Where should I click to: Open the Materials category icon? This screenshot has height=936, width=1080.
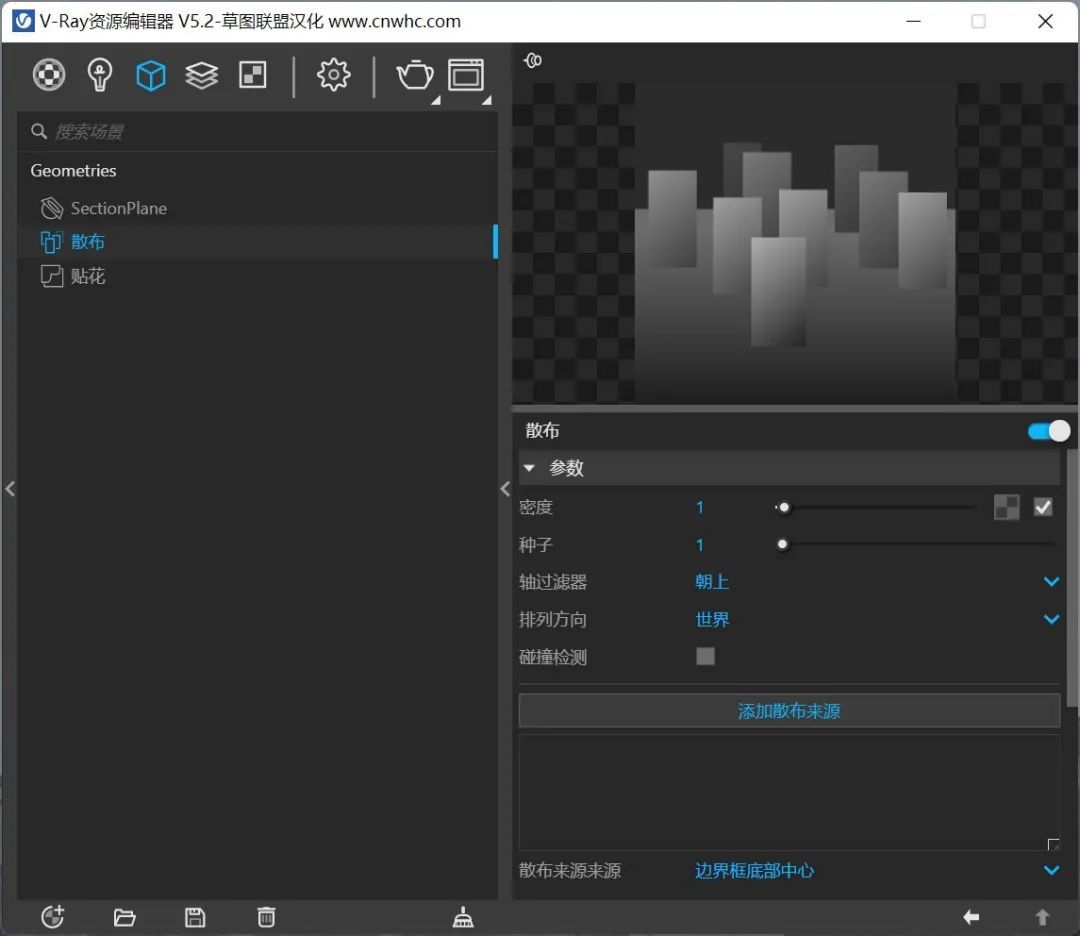tap(49, 75)
